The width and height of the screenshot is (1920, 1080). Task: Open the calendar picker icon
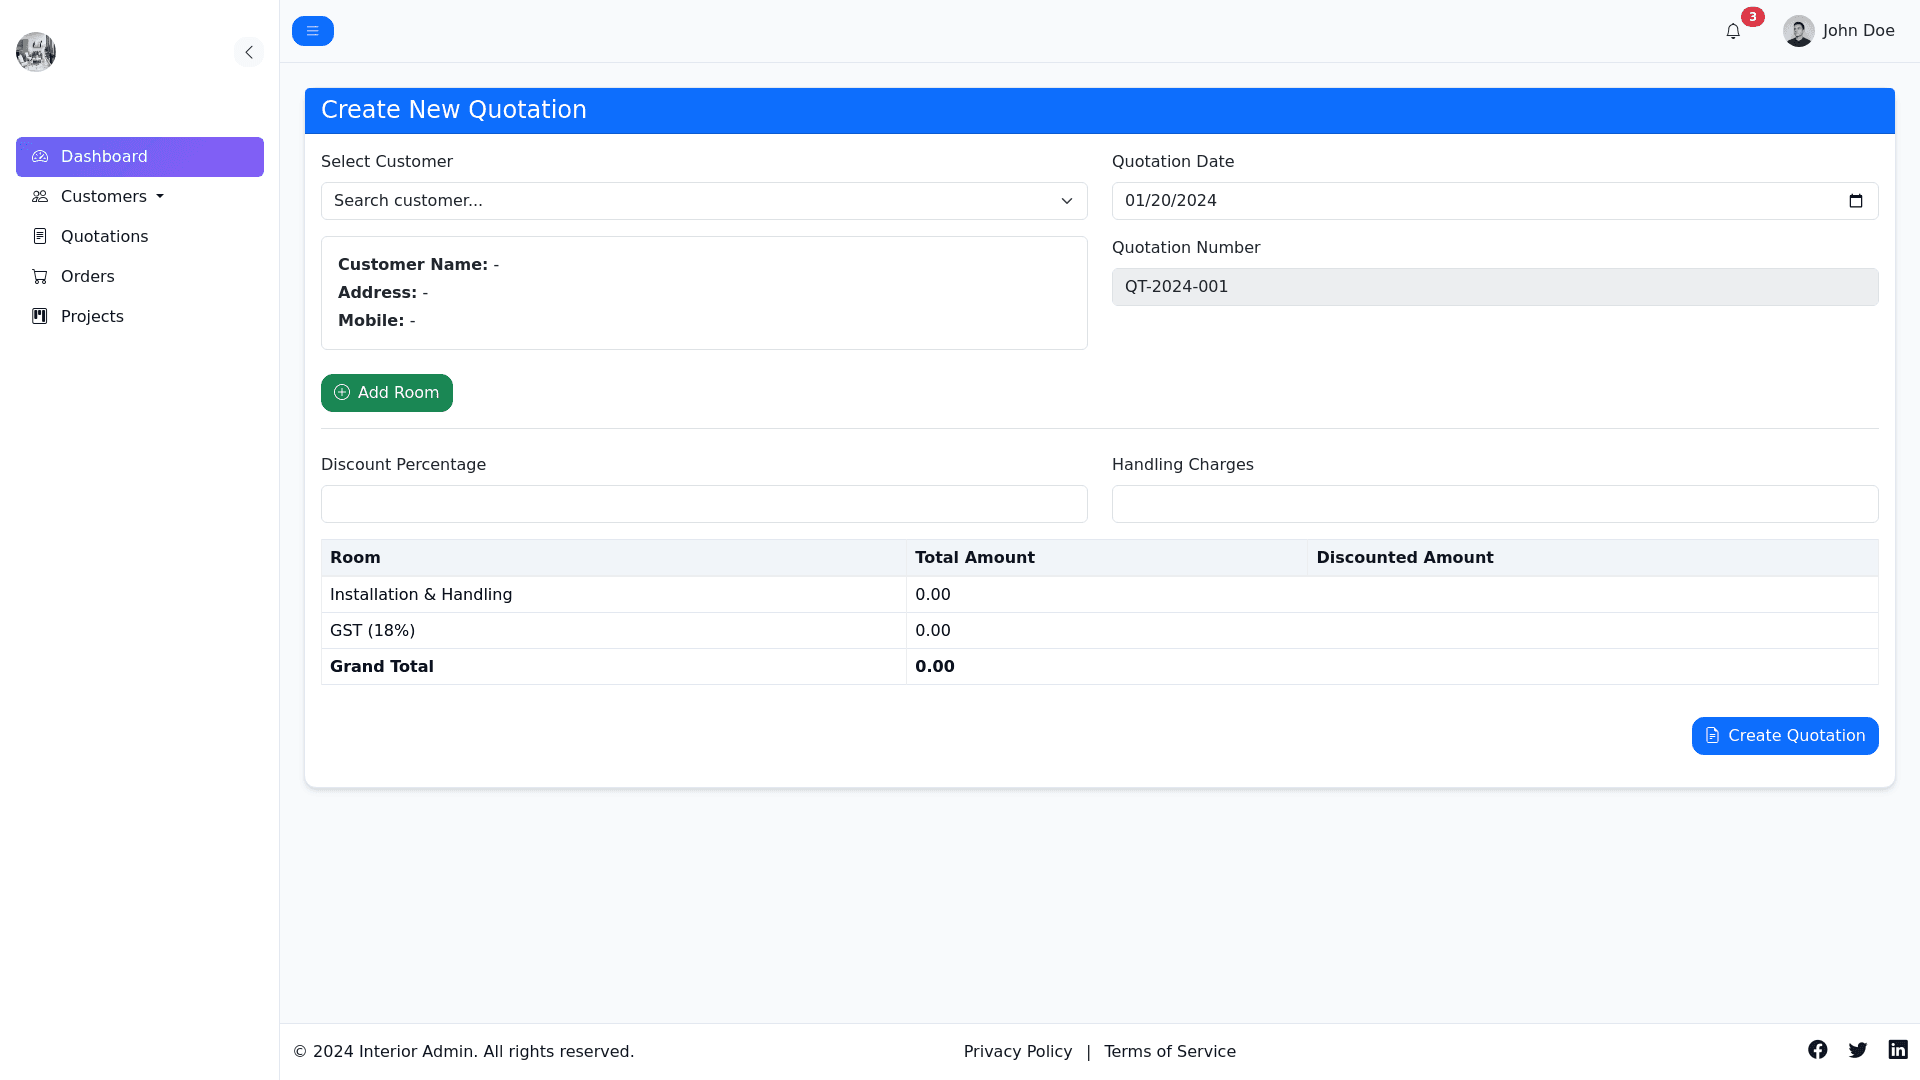(x=1856, y=201)
